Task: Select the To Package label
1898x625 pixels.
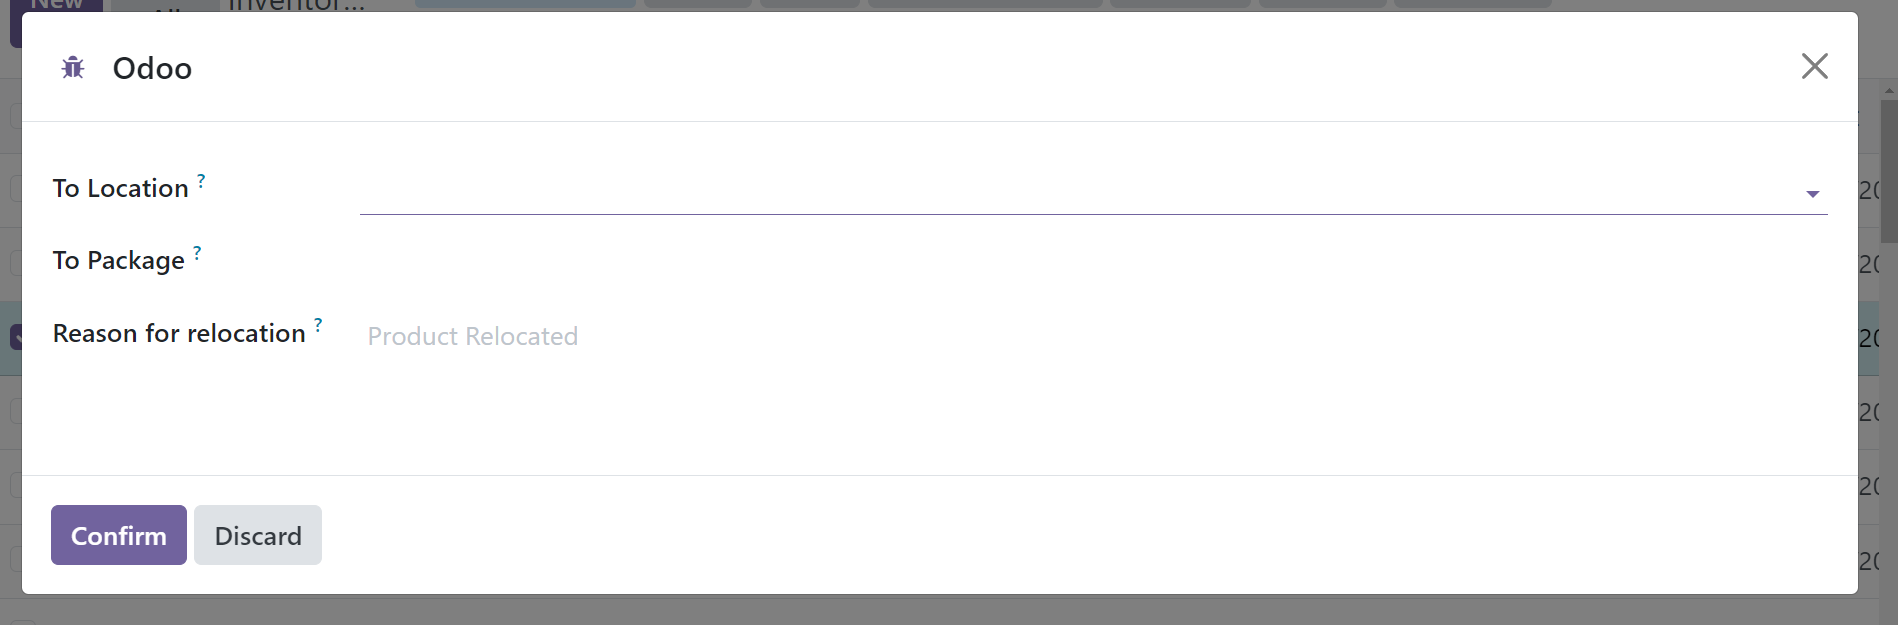Action: (119, 260)
